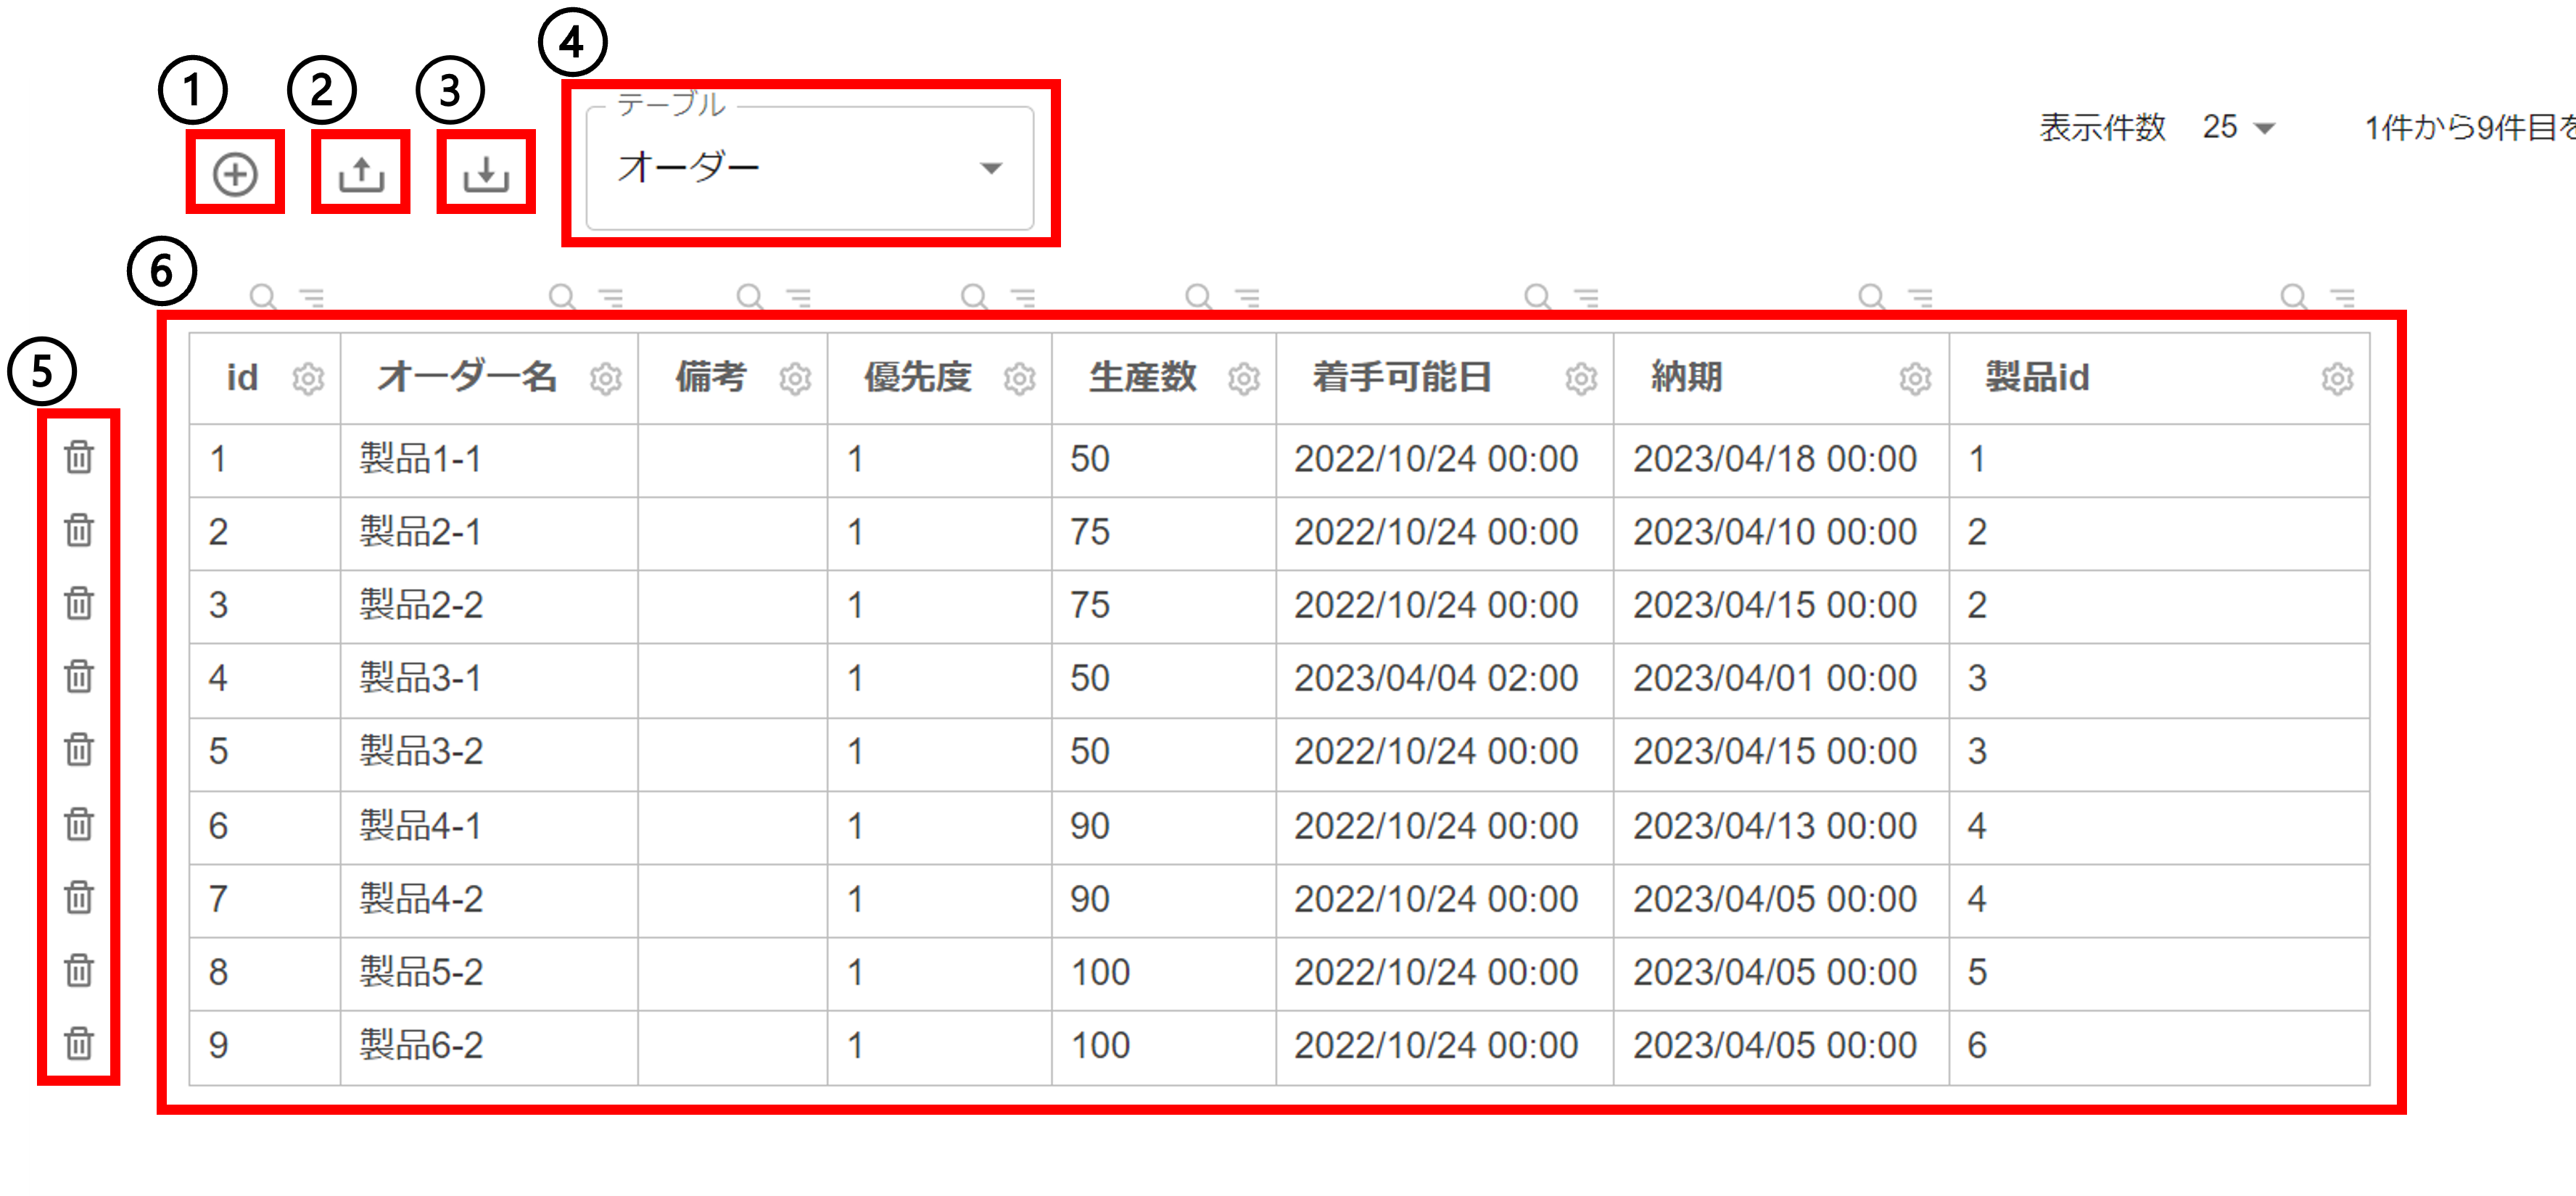The width and height of the screenshot is (2576, 1196).
Task: Click search icon above id column
Action: tap(262, 297)
